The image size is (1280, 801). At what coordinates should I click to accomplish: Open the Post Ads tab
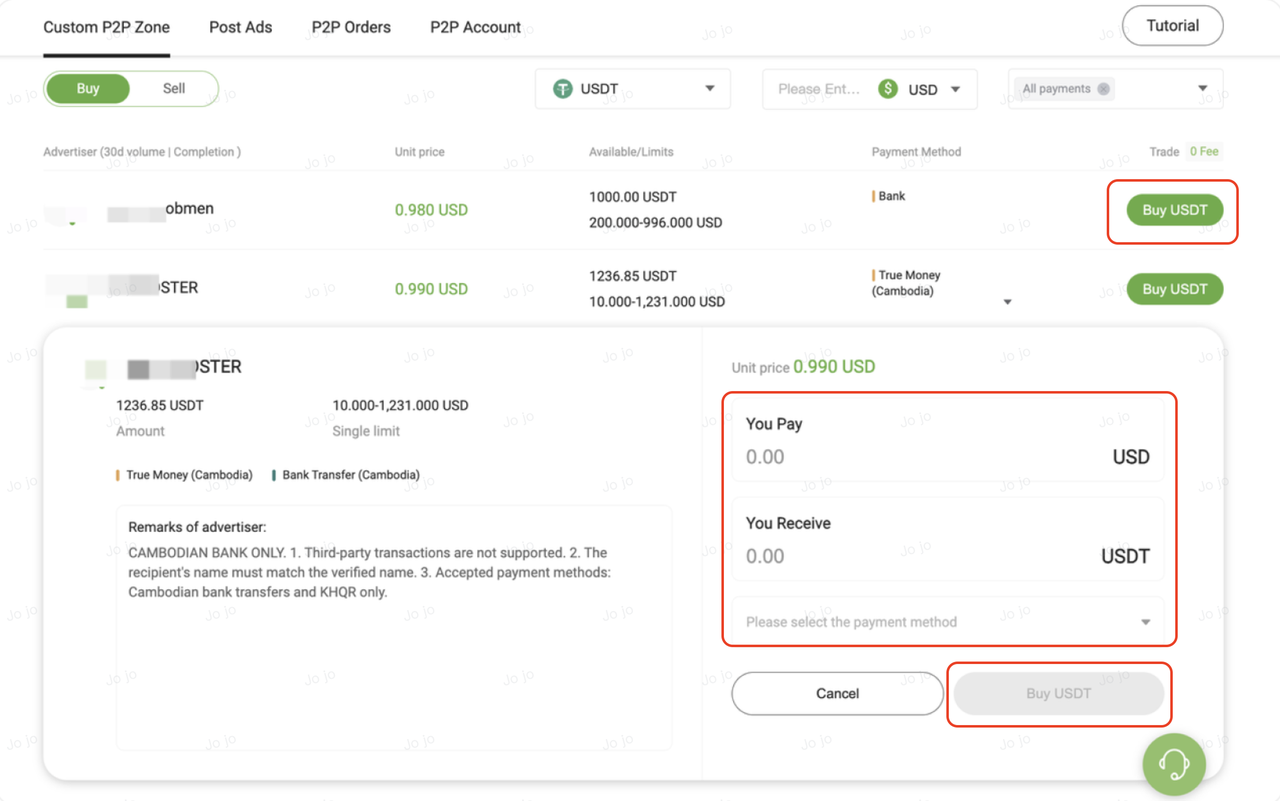click(240, 27)
